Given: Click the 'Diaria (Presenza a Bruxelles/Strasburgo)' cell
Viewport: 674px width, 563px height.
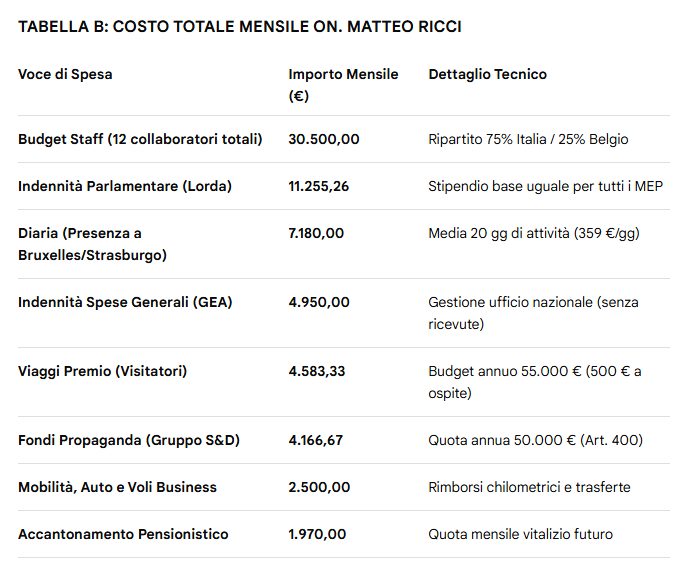Looking at the screenshot, I should point(93,244).
